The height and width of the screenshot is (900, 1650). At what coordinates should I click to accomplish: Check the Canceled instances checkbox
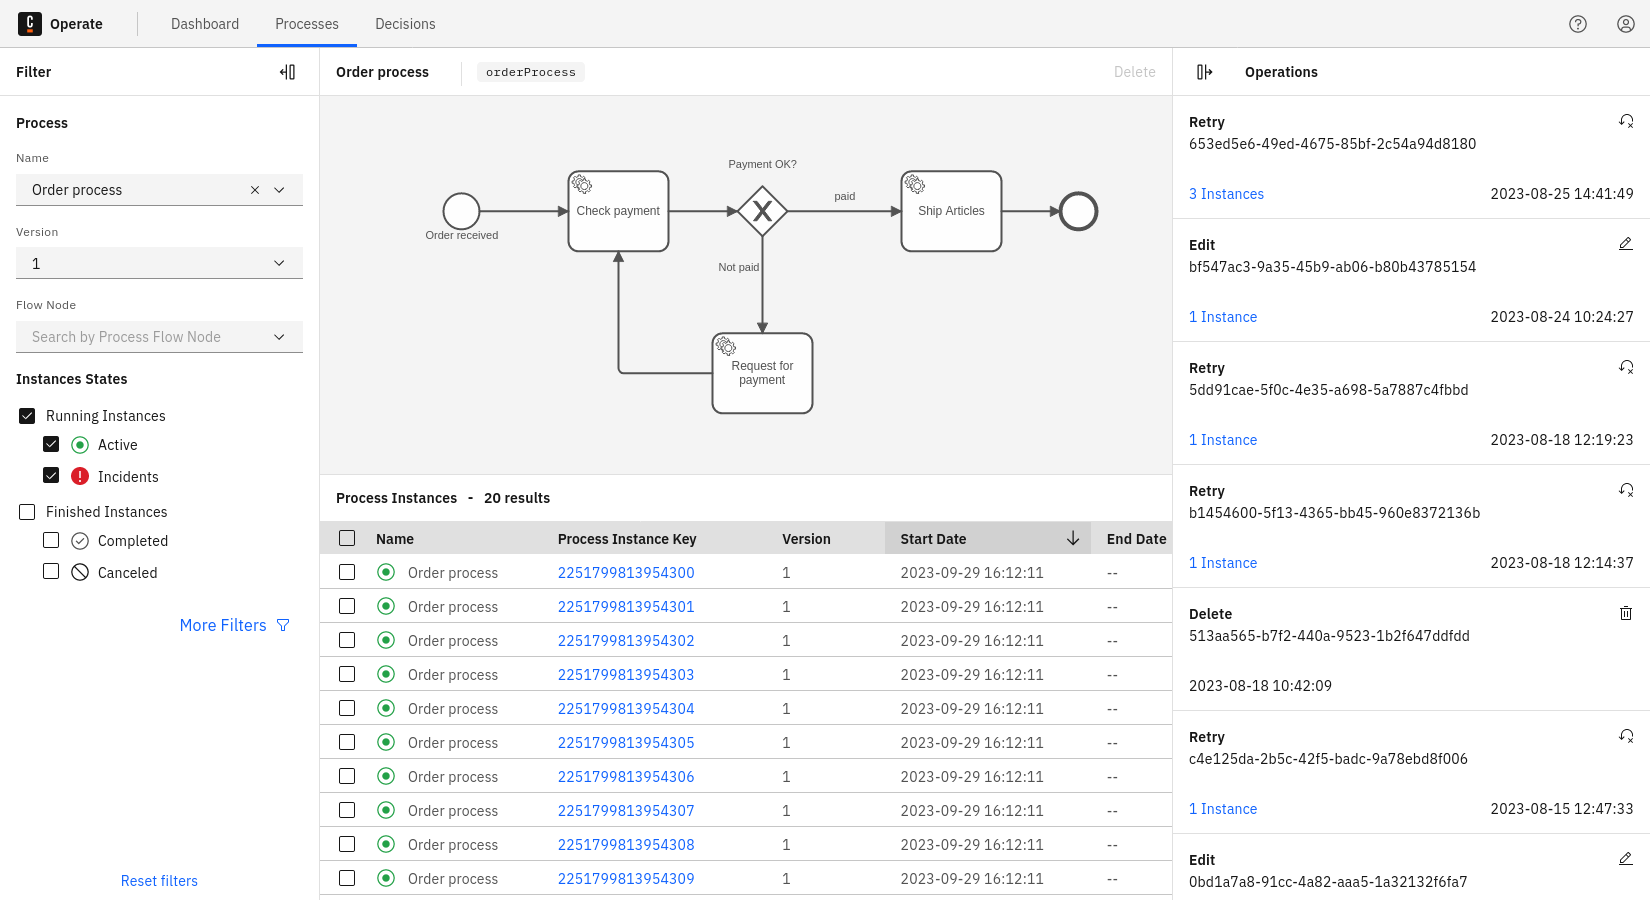(51, 572)
